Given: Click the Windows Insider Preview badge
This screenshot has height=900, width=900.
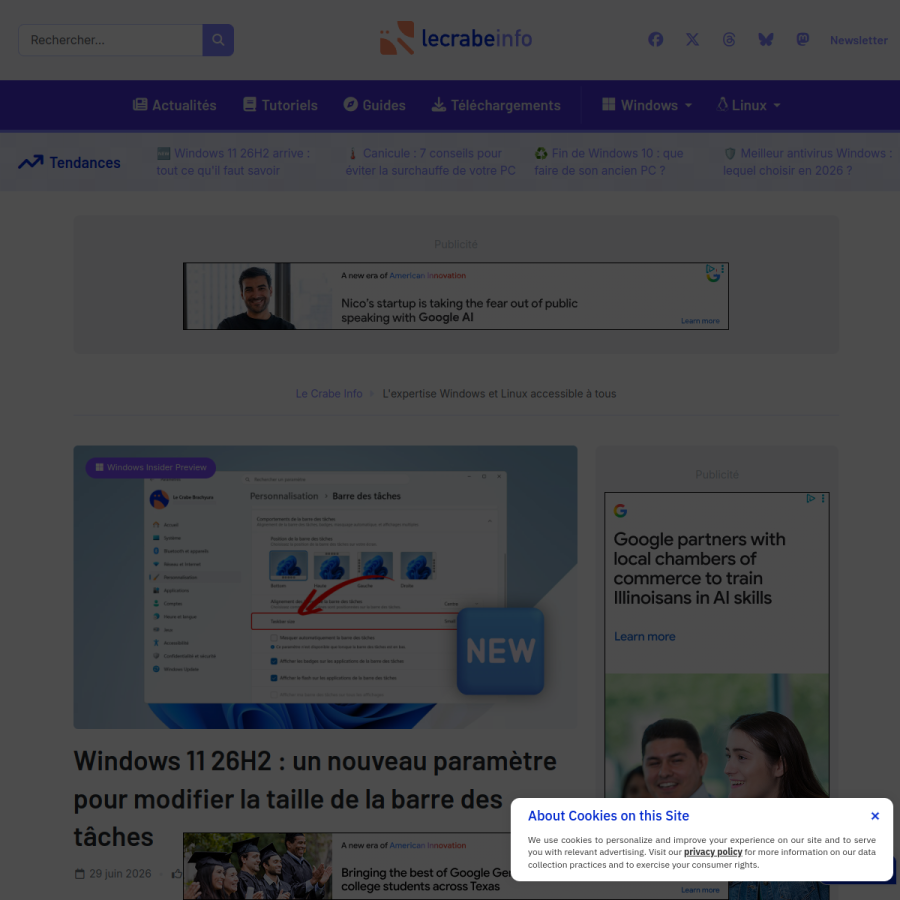Looking at the screenshot, I should click(x=151, y=467).
